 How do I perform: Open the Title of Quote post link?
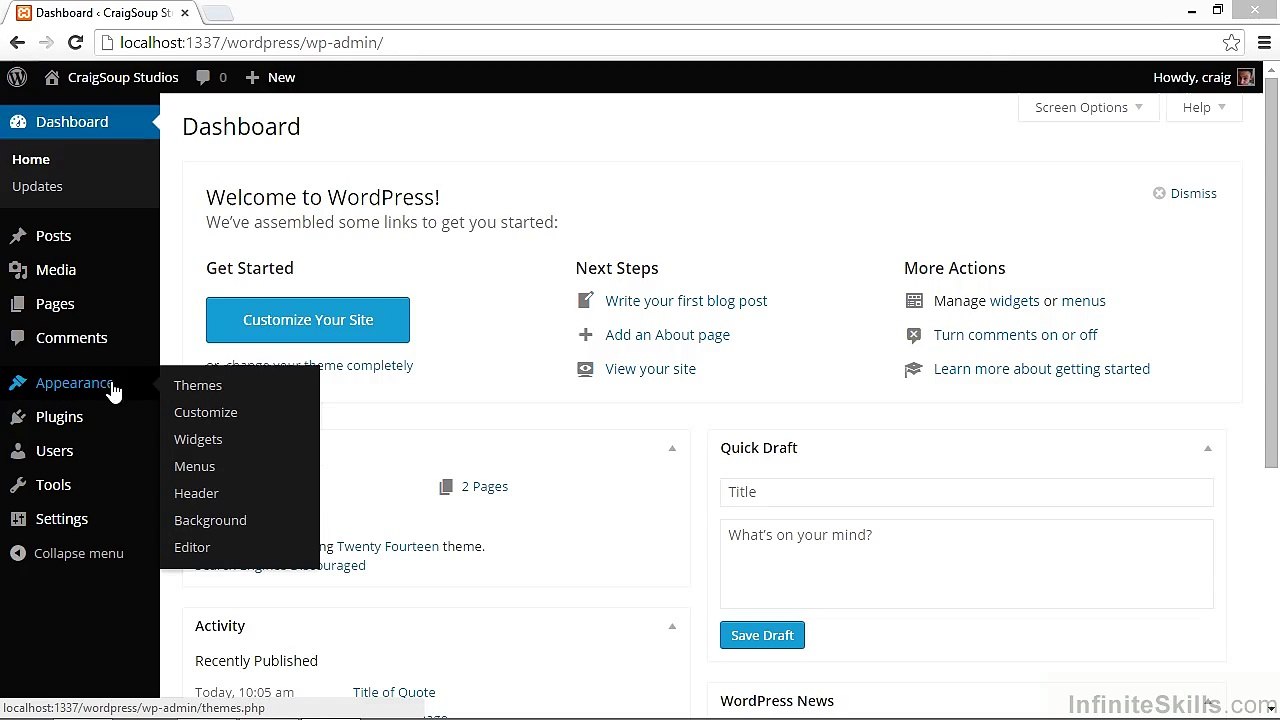[394, 692]
